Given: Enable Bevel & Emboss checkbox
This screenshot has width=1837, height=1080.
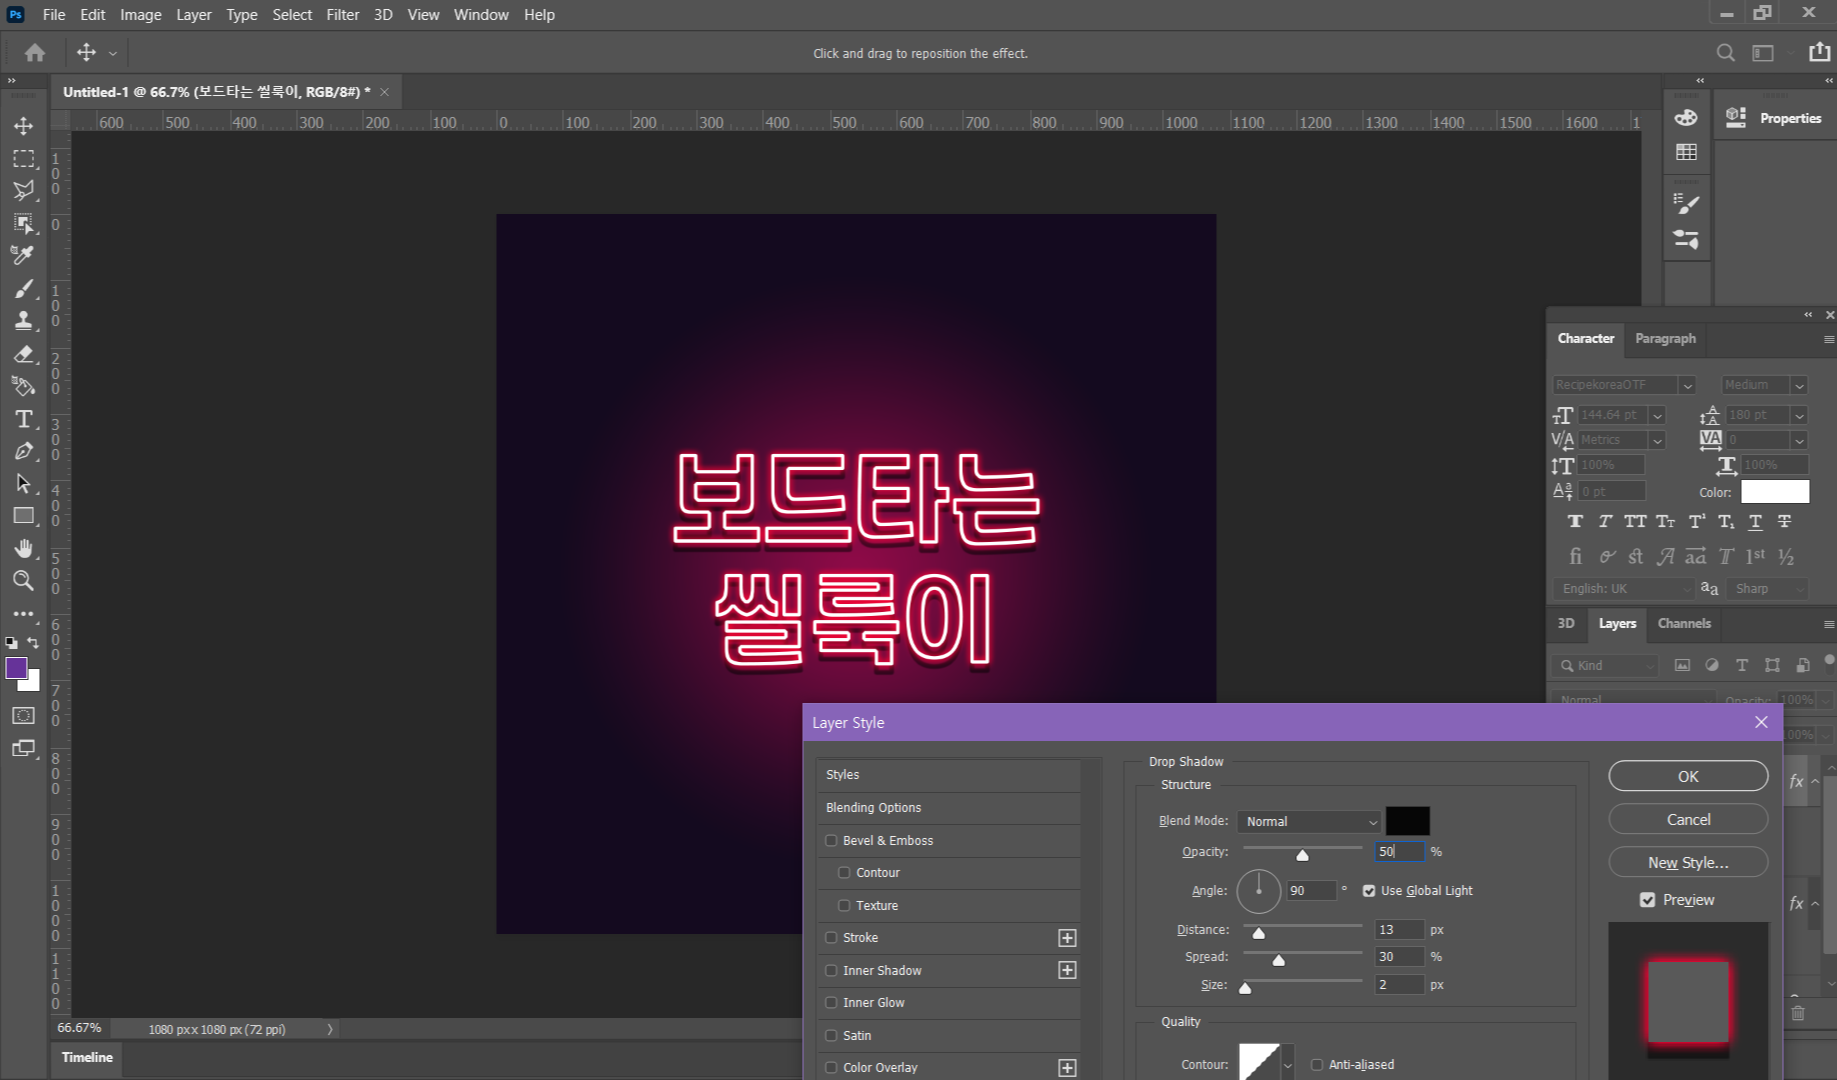Looking at the screenshot, I should [x=831, y=840].
